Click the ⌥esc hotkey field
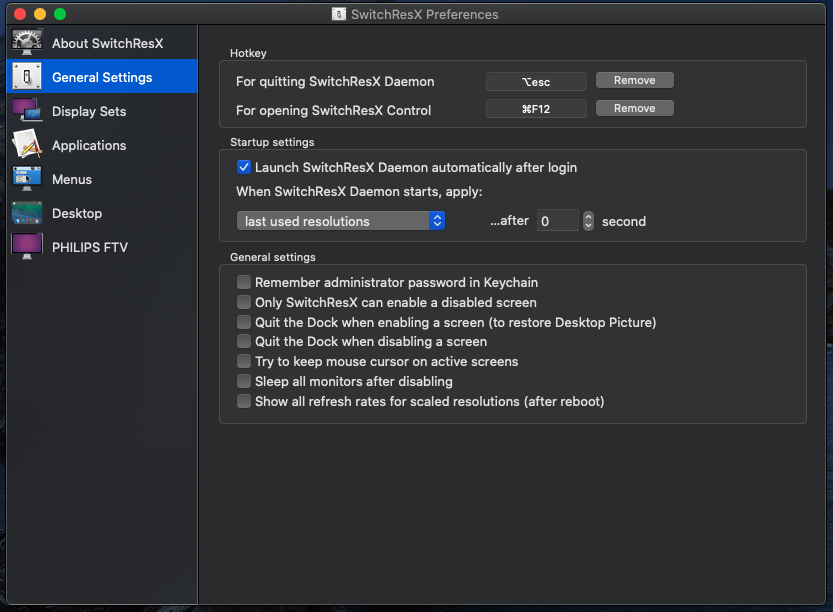 pyautogui.click(x=536, y=82)
